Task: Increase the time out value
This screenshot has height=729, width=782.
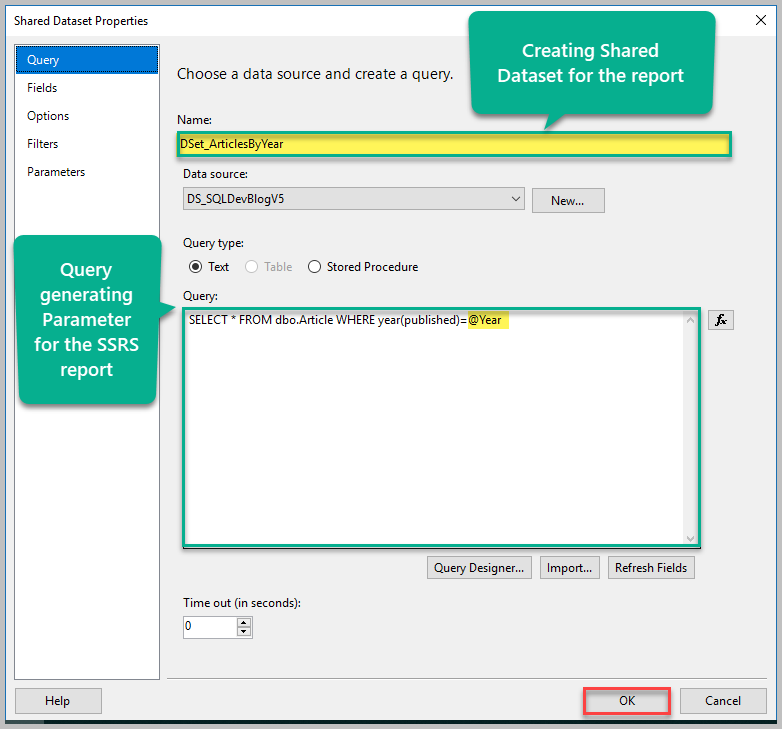Action: 244,622
